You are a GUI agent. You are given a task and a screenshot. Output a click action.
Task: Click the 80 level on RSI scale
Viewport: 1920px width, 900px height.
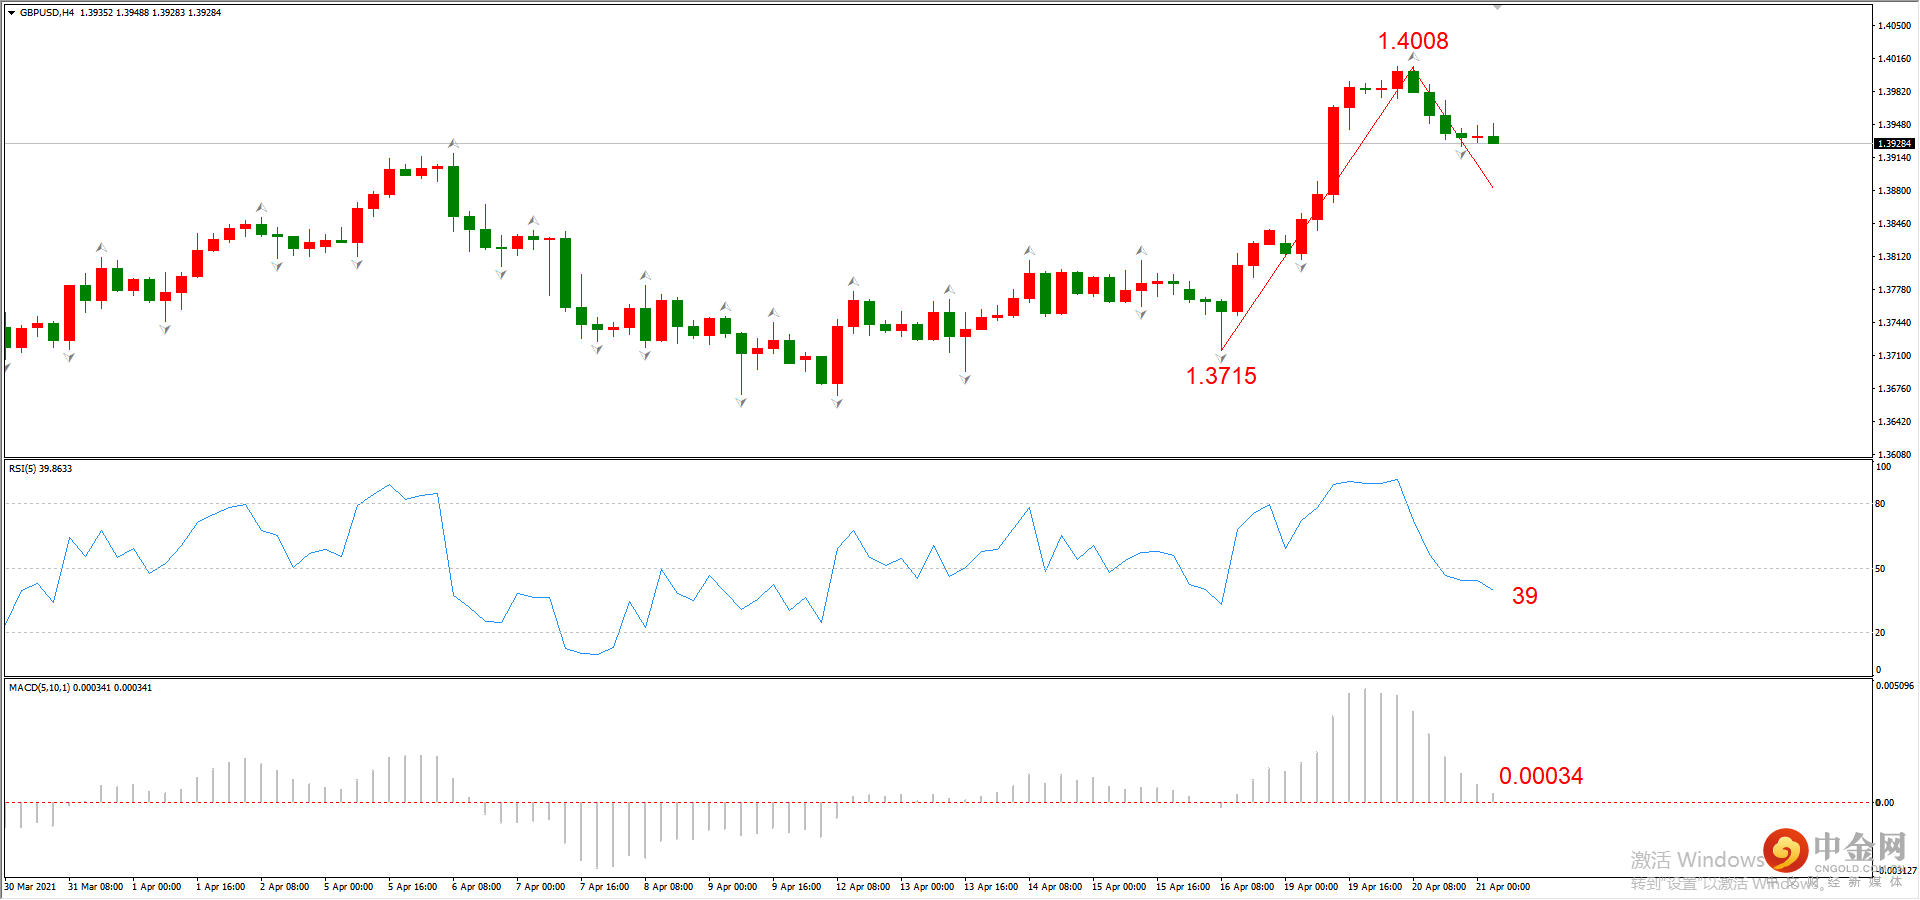(x=1880, y=504)
